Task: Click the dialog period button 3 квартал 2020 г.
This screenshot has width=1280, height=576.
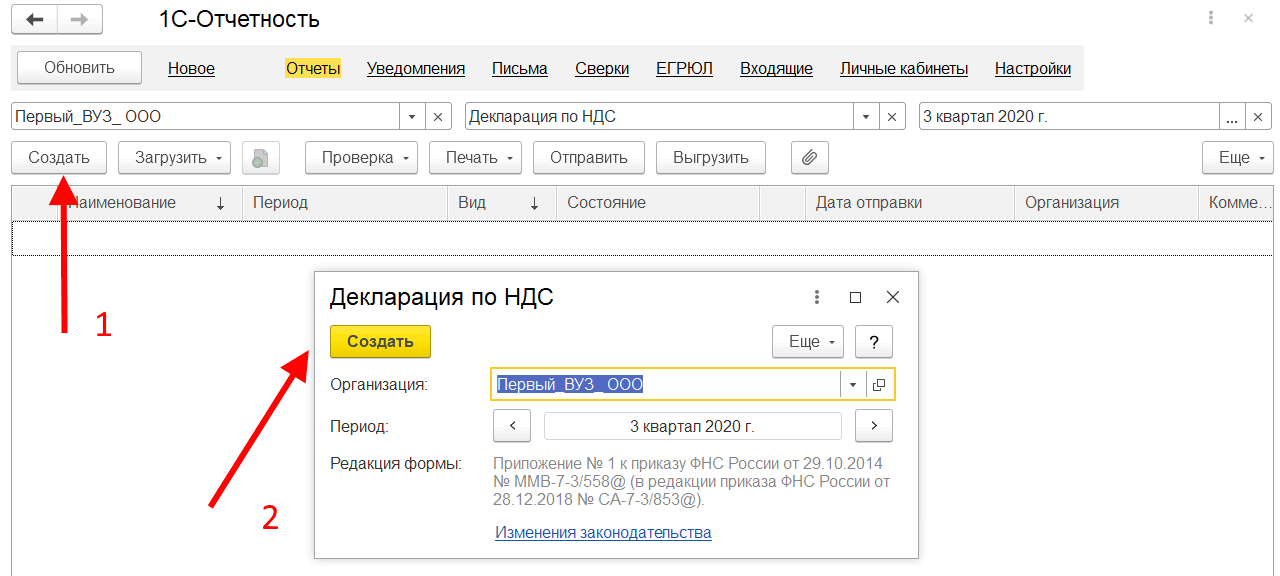Action: 692,425
